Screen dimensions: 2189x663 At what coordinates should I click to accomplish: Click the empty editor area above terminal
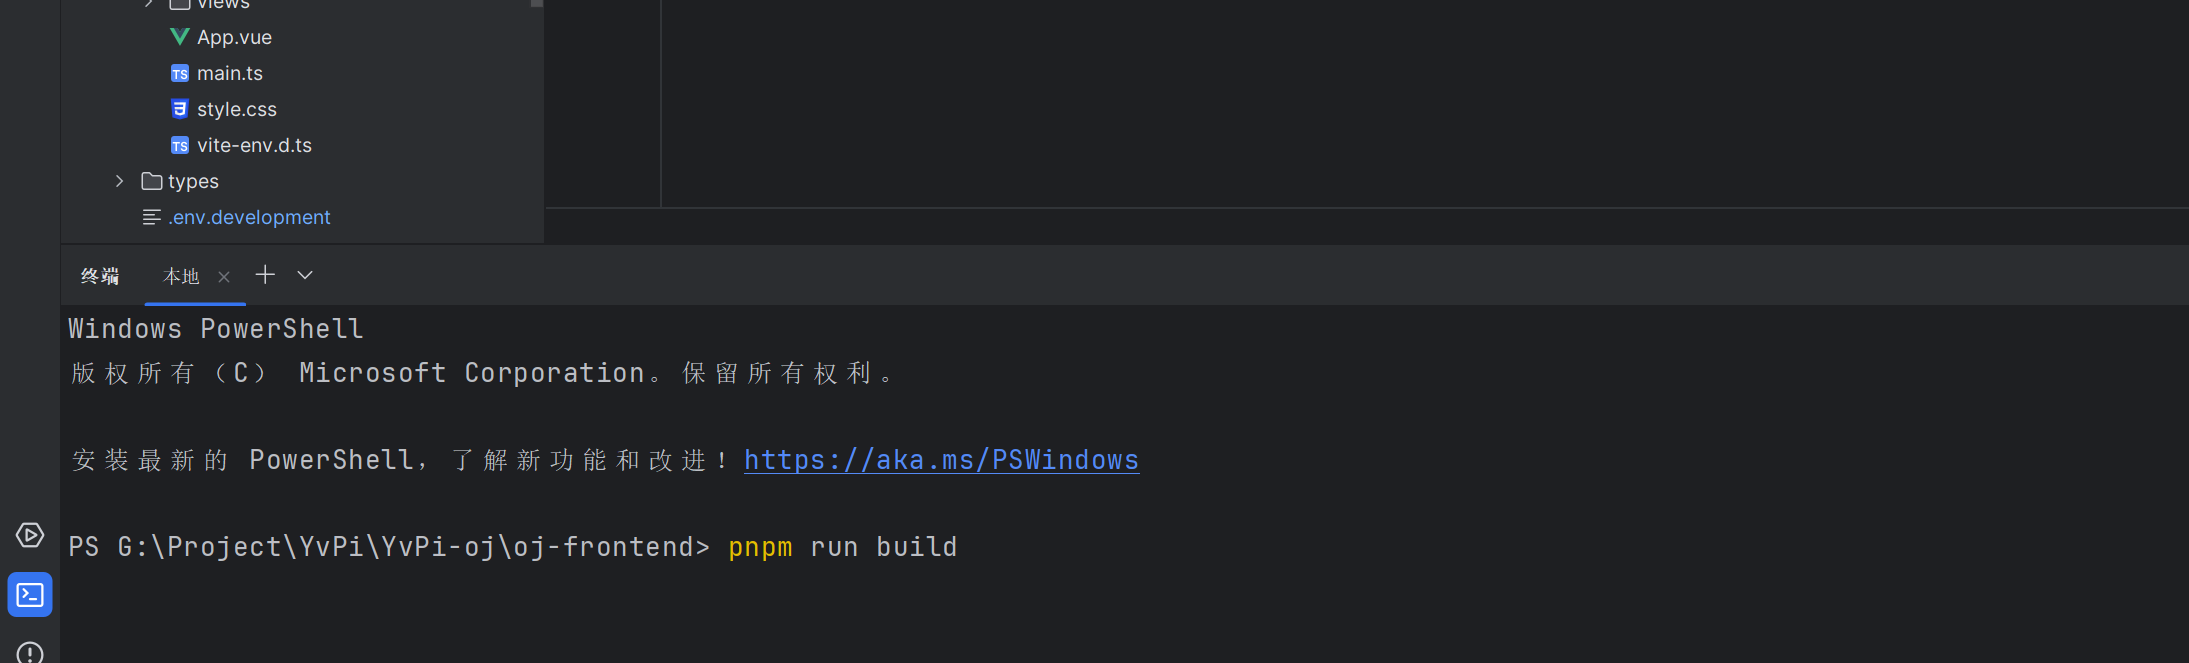1400,100
